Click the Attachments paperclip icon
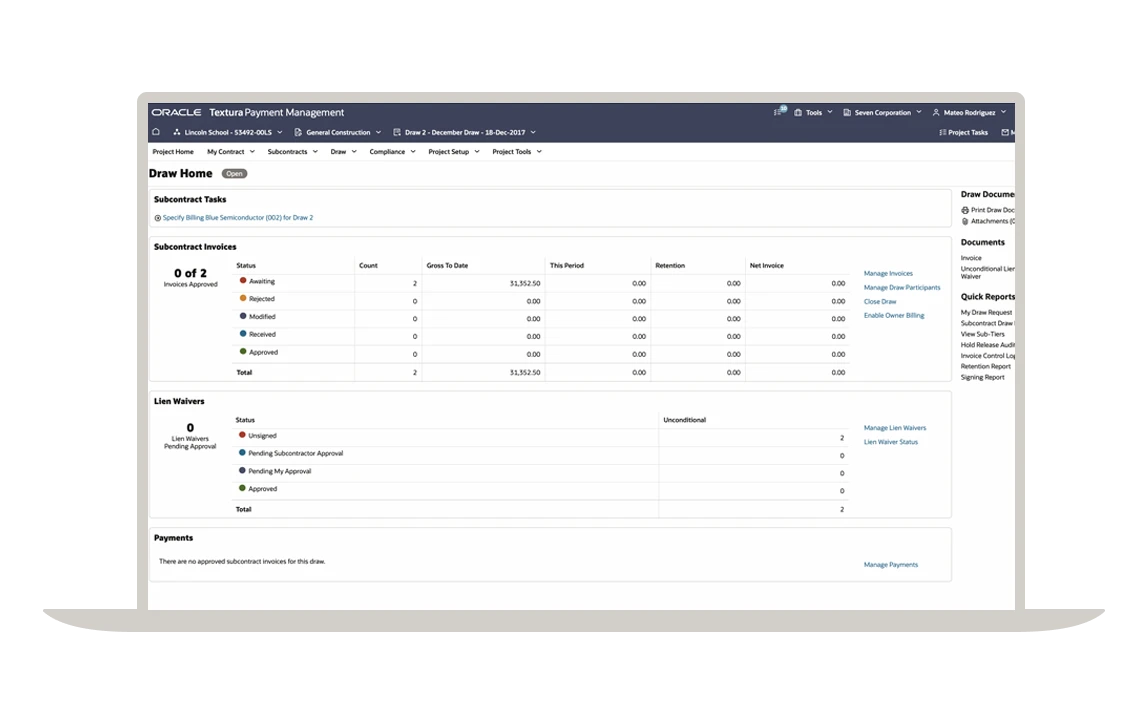Screen dimensions: 1148x724 (x=965, y=221)
